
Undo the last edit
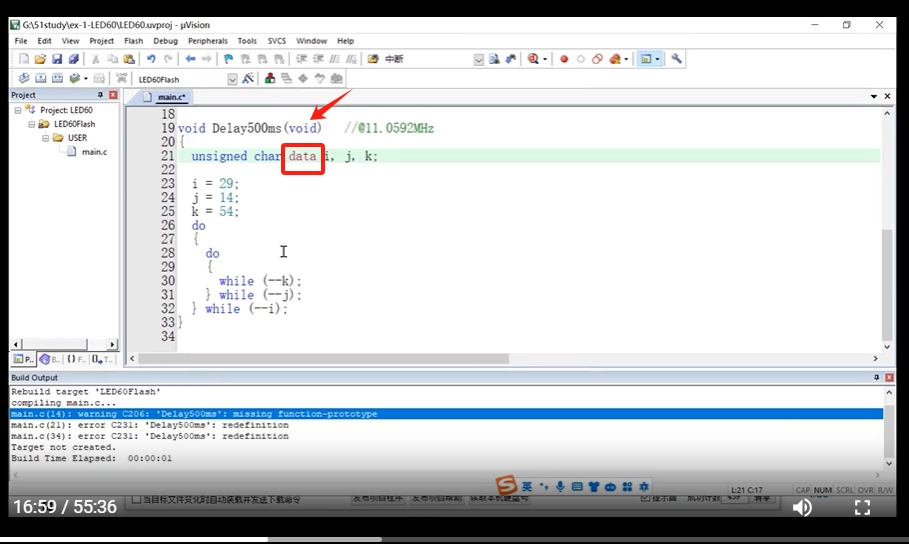[x=151, y=59]
